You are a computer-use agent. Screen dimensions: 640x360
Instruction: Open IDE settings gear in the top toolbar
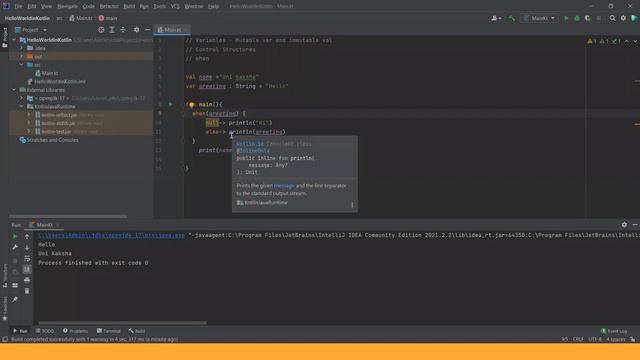(623, 18)
